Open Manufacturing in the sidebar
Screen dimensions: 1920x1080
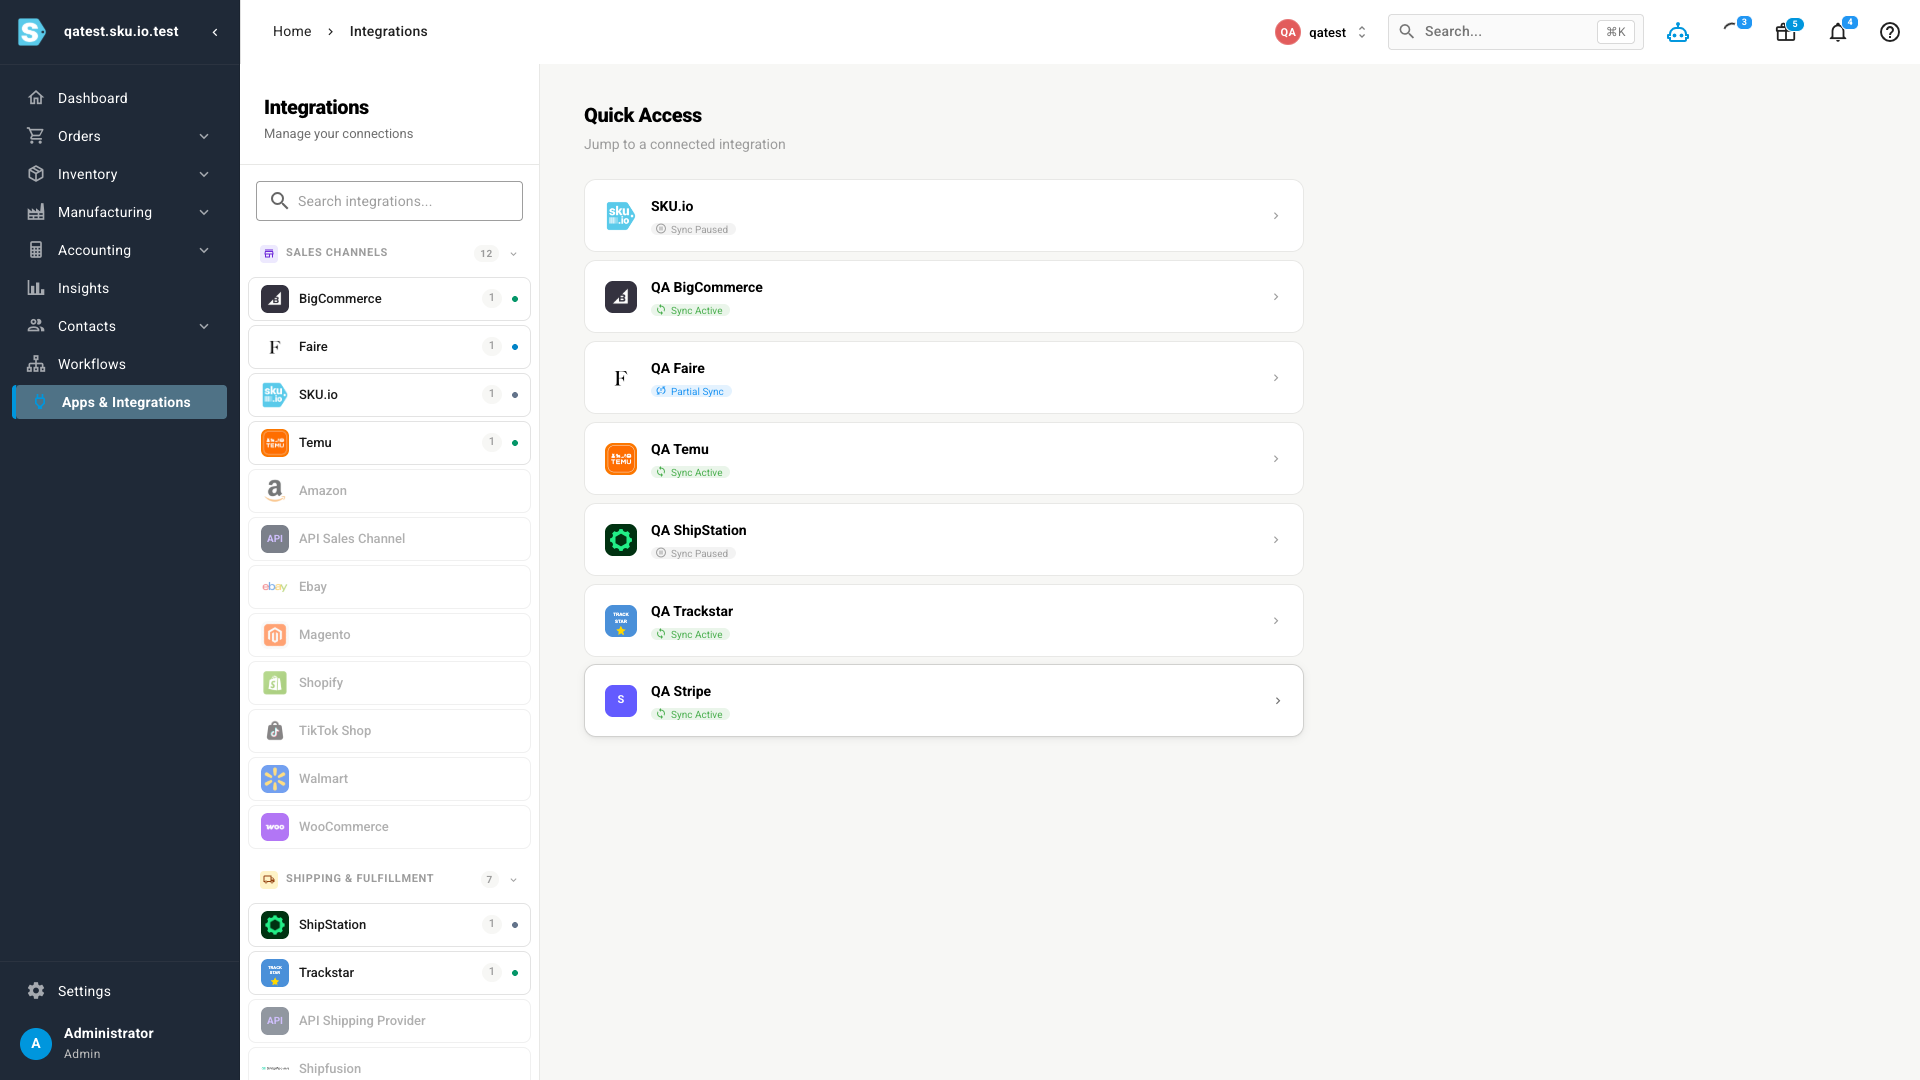tap(120, 212)
